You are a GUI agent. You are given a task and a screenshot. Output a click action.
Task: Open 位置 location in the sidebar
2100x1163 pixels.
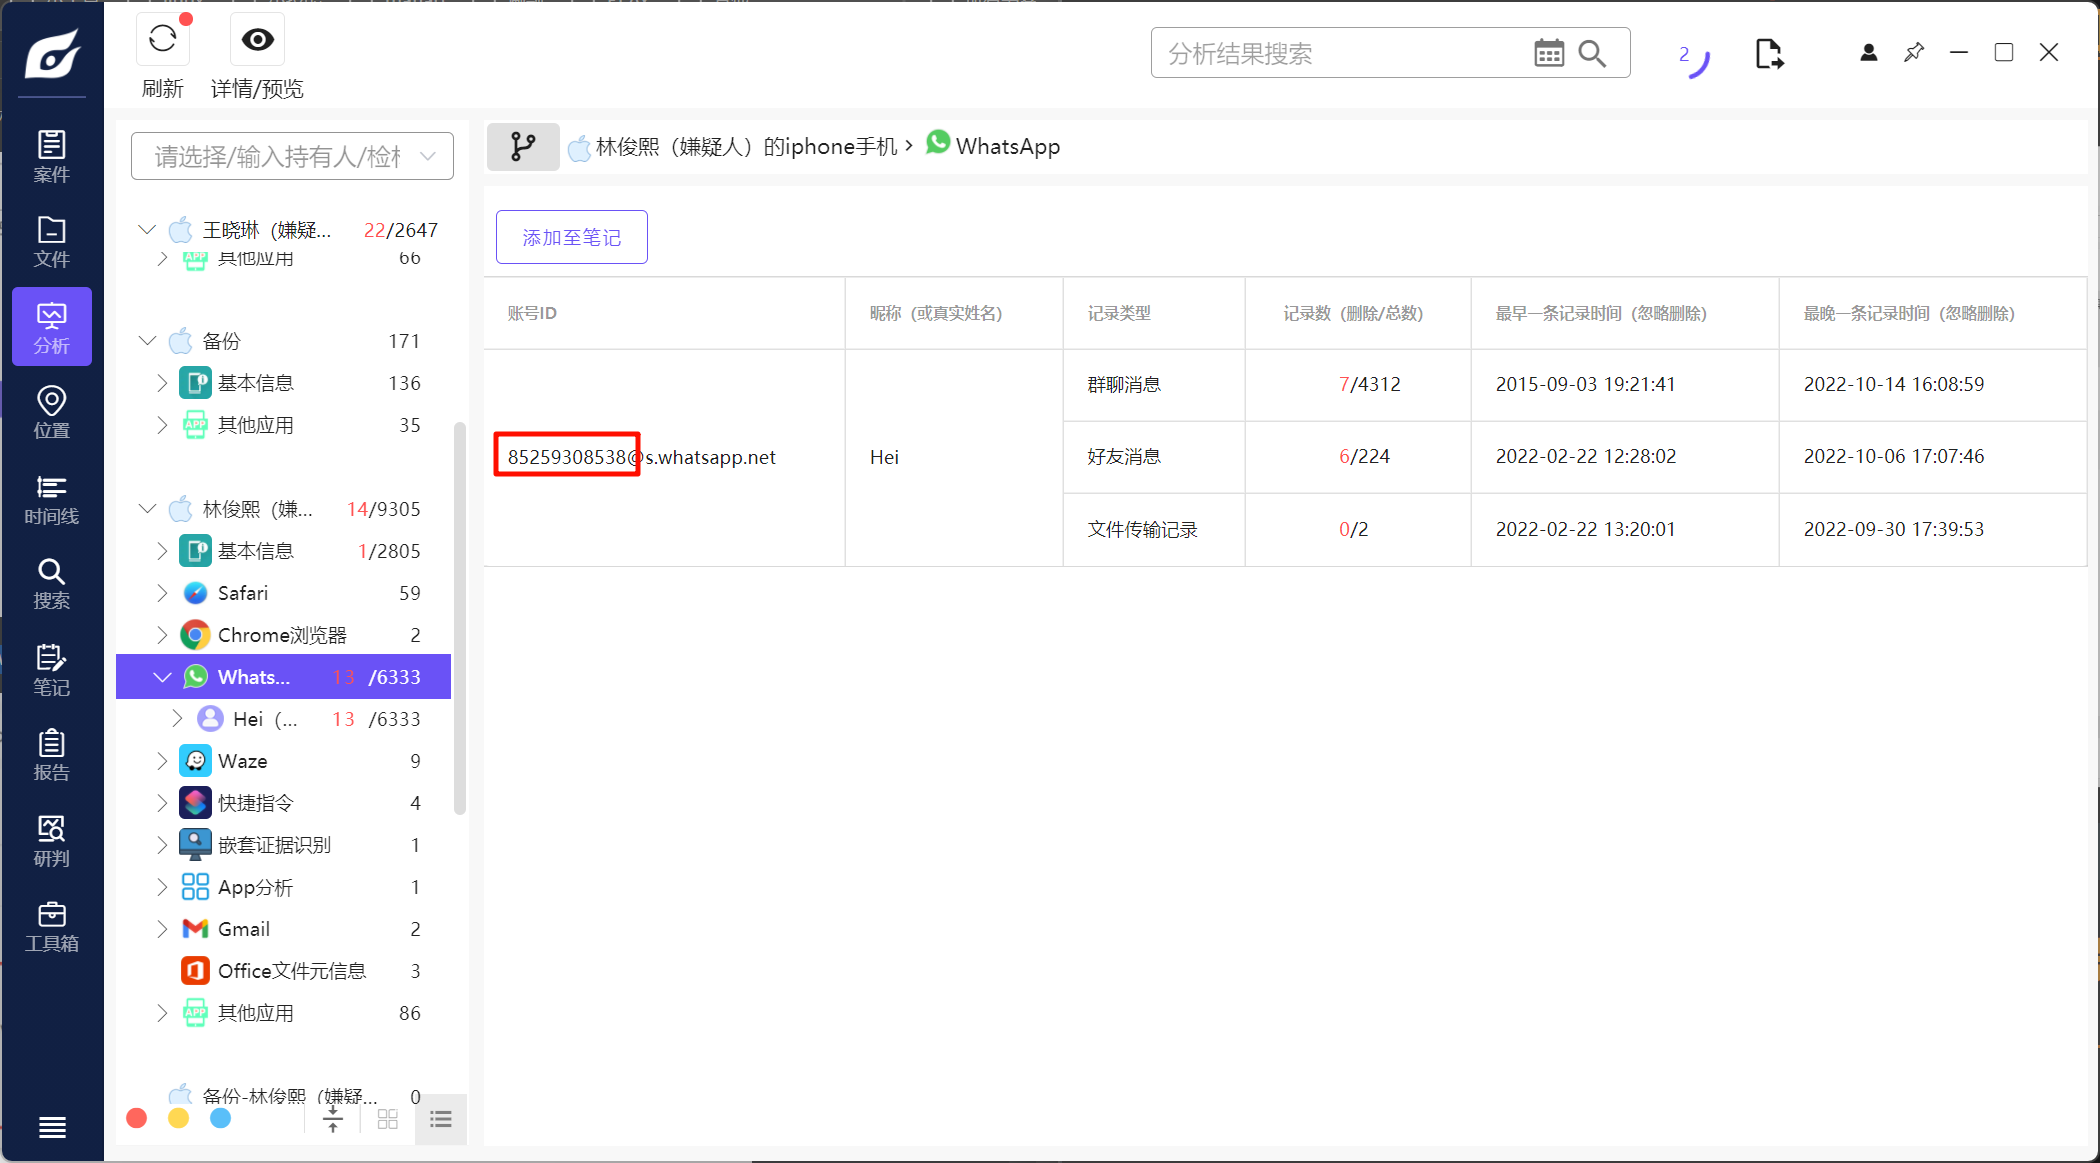(x=52, y=413)
